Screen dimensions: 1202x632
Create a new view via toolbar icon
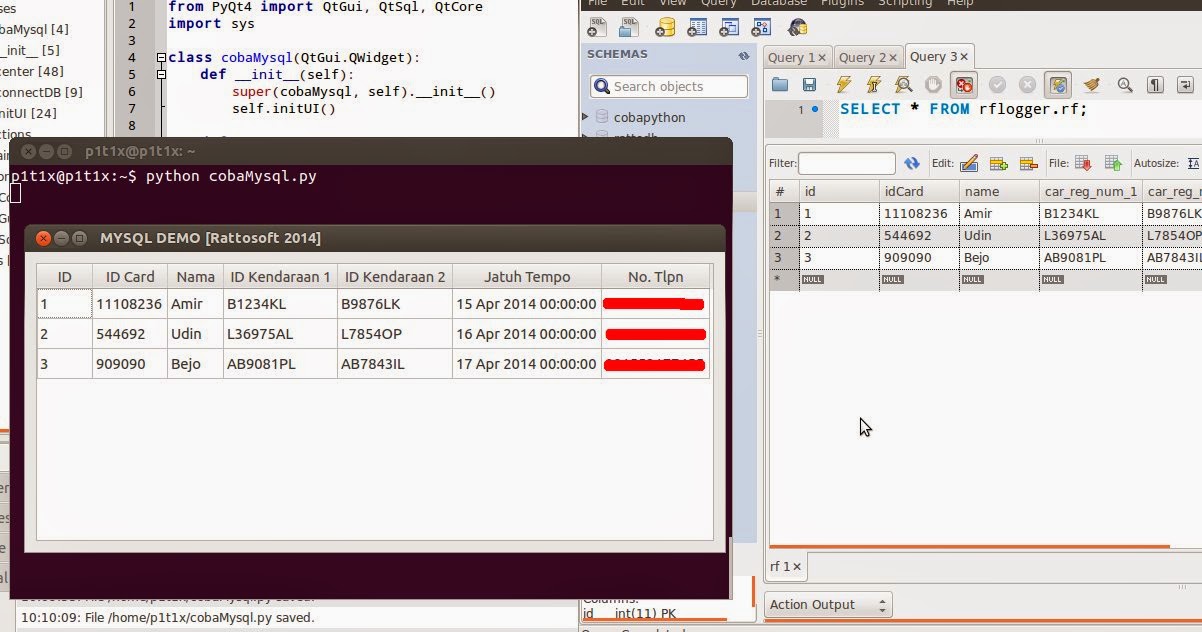click(731, 27)
